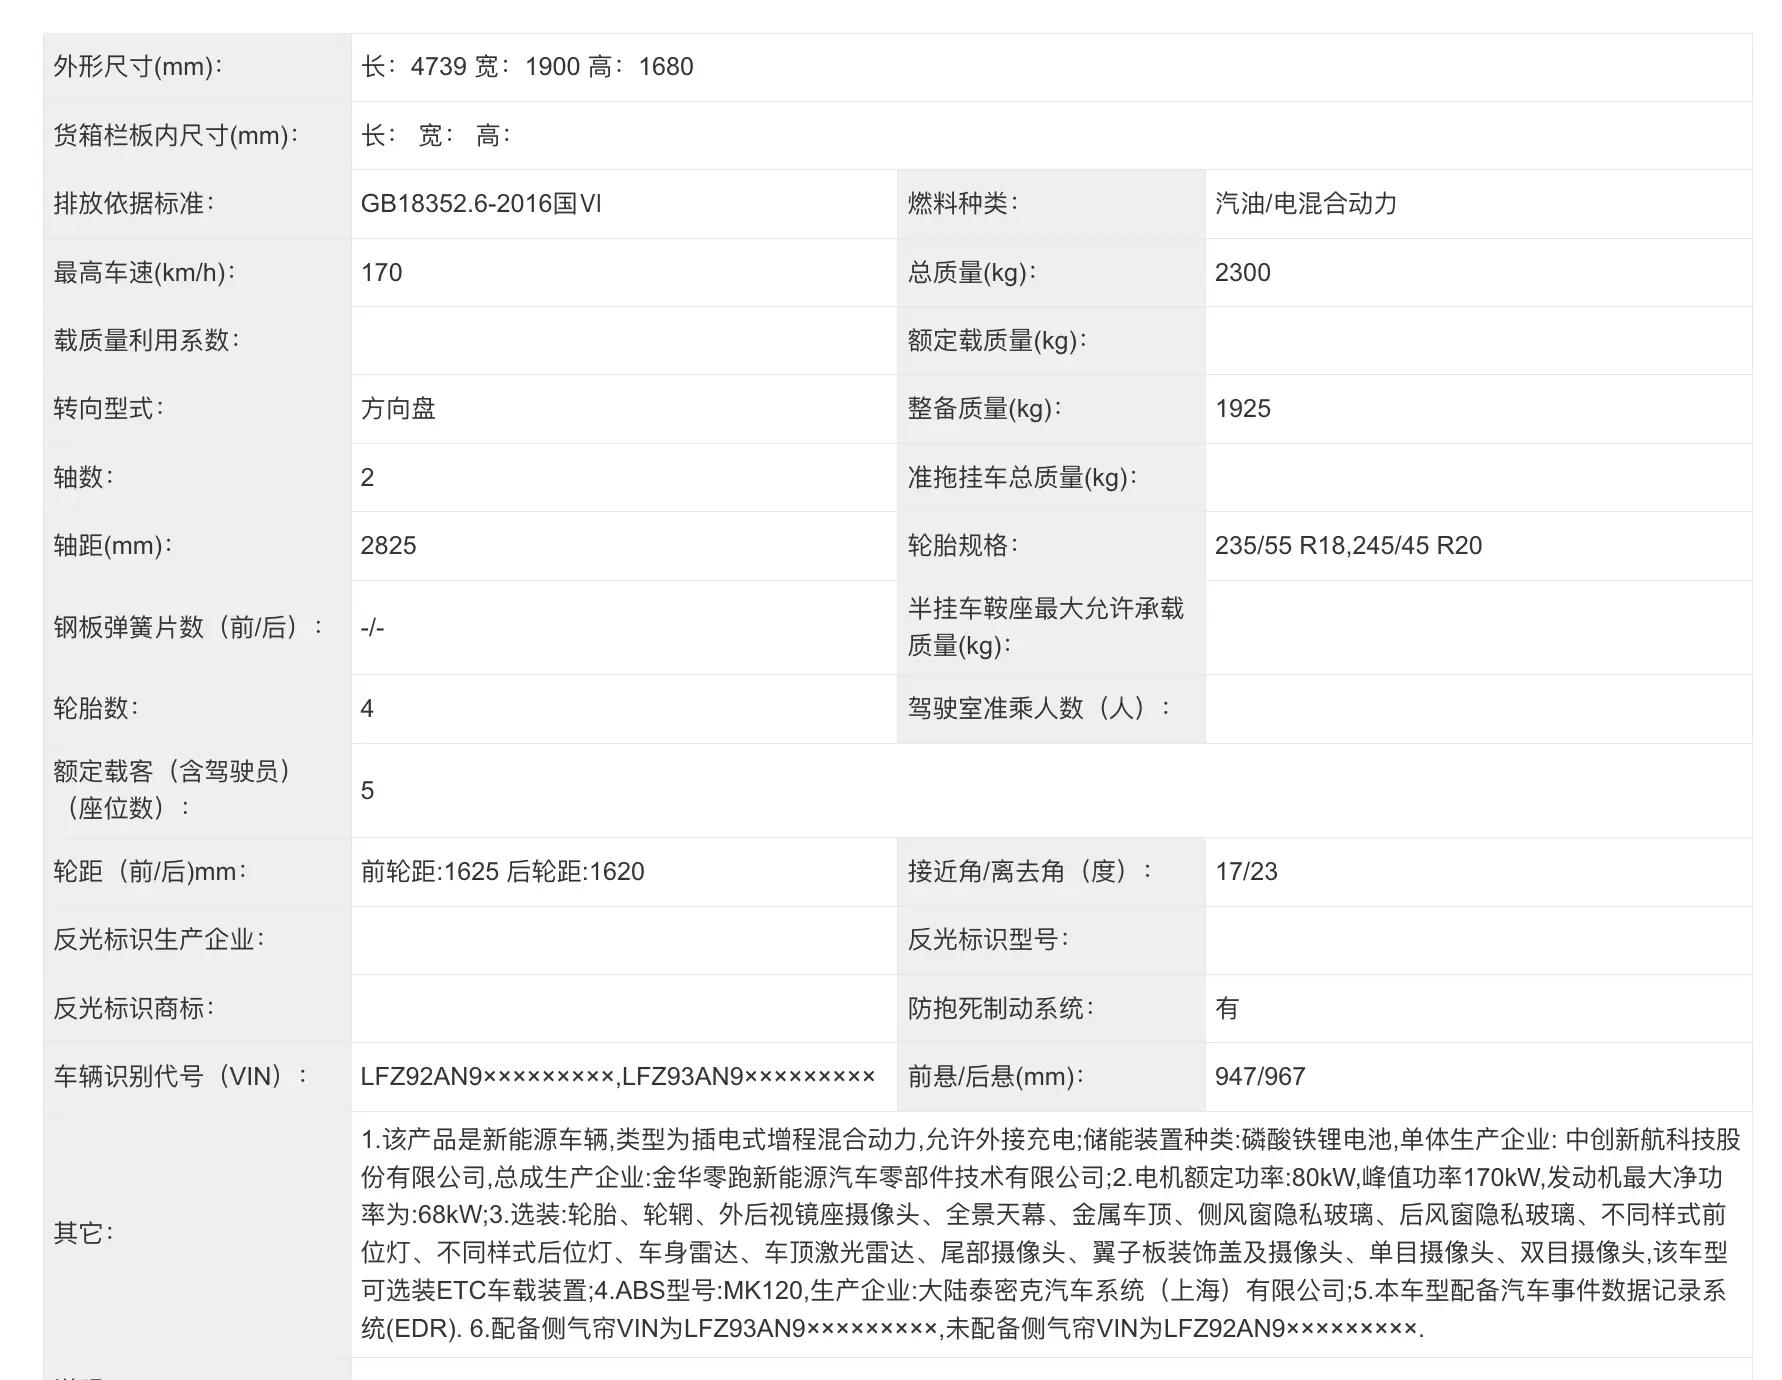
Task: Click the 其它 remarks paragraph text
Action: [x=1051, y=1233]
